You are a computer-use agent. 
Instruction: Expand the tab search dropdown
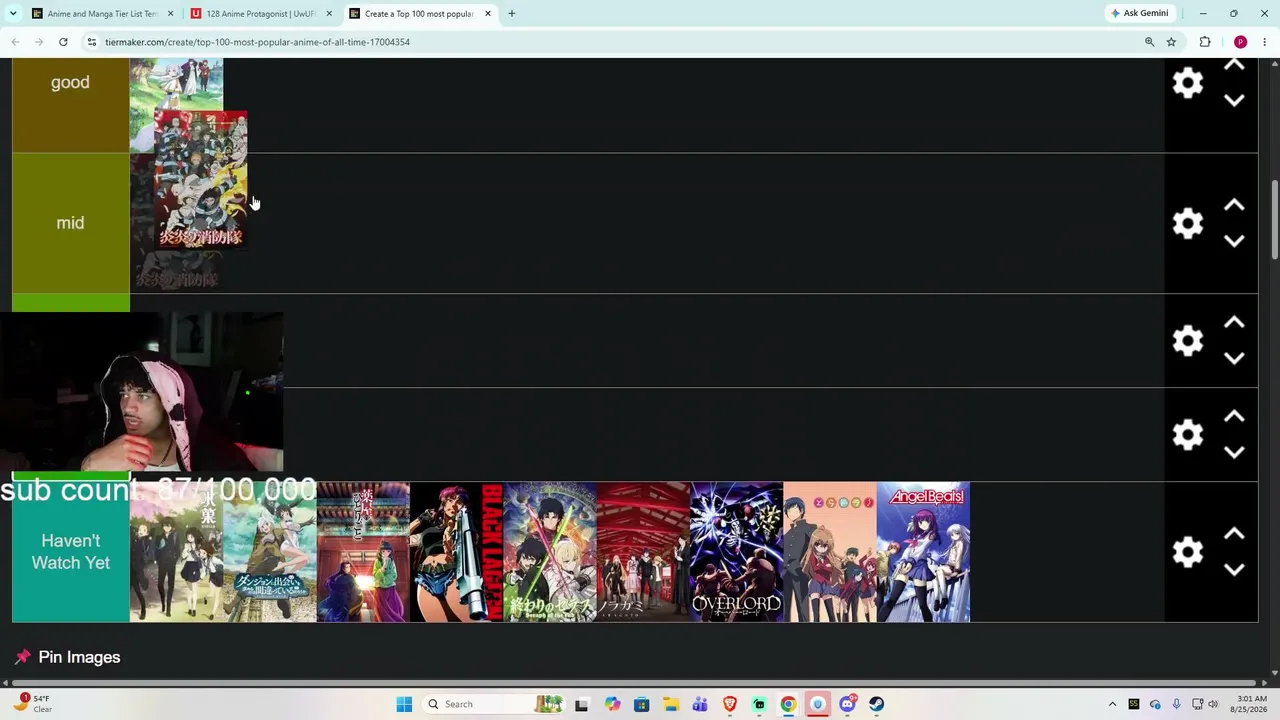tap(13, 14)
